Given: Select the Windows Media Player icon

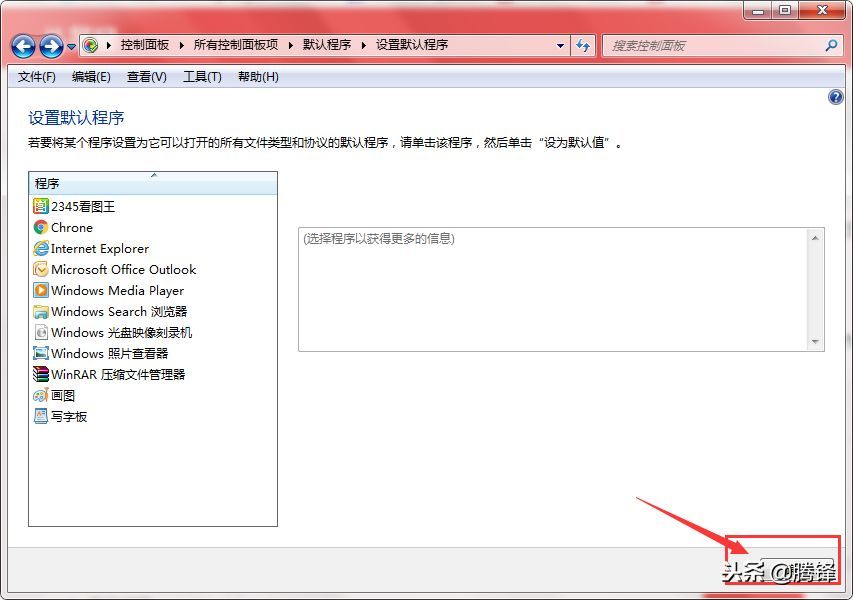Looking at the screenshot, I should tap(41, 290).
